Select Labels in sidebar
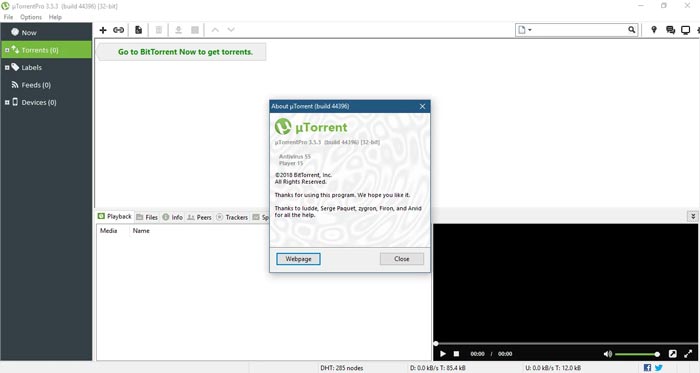The height and width of the screenshot is (373, 700). 46,67
